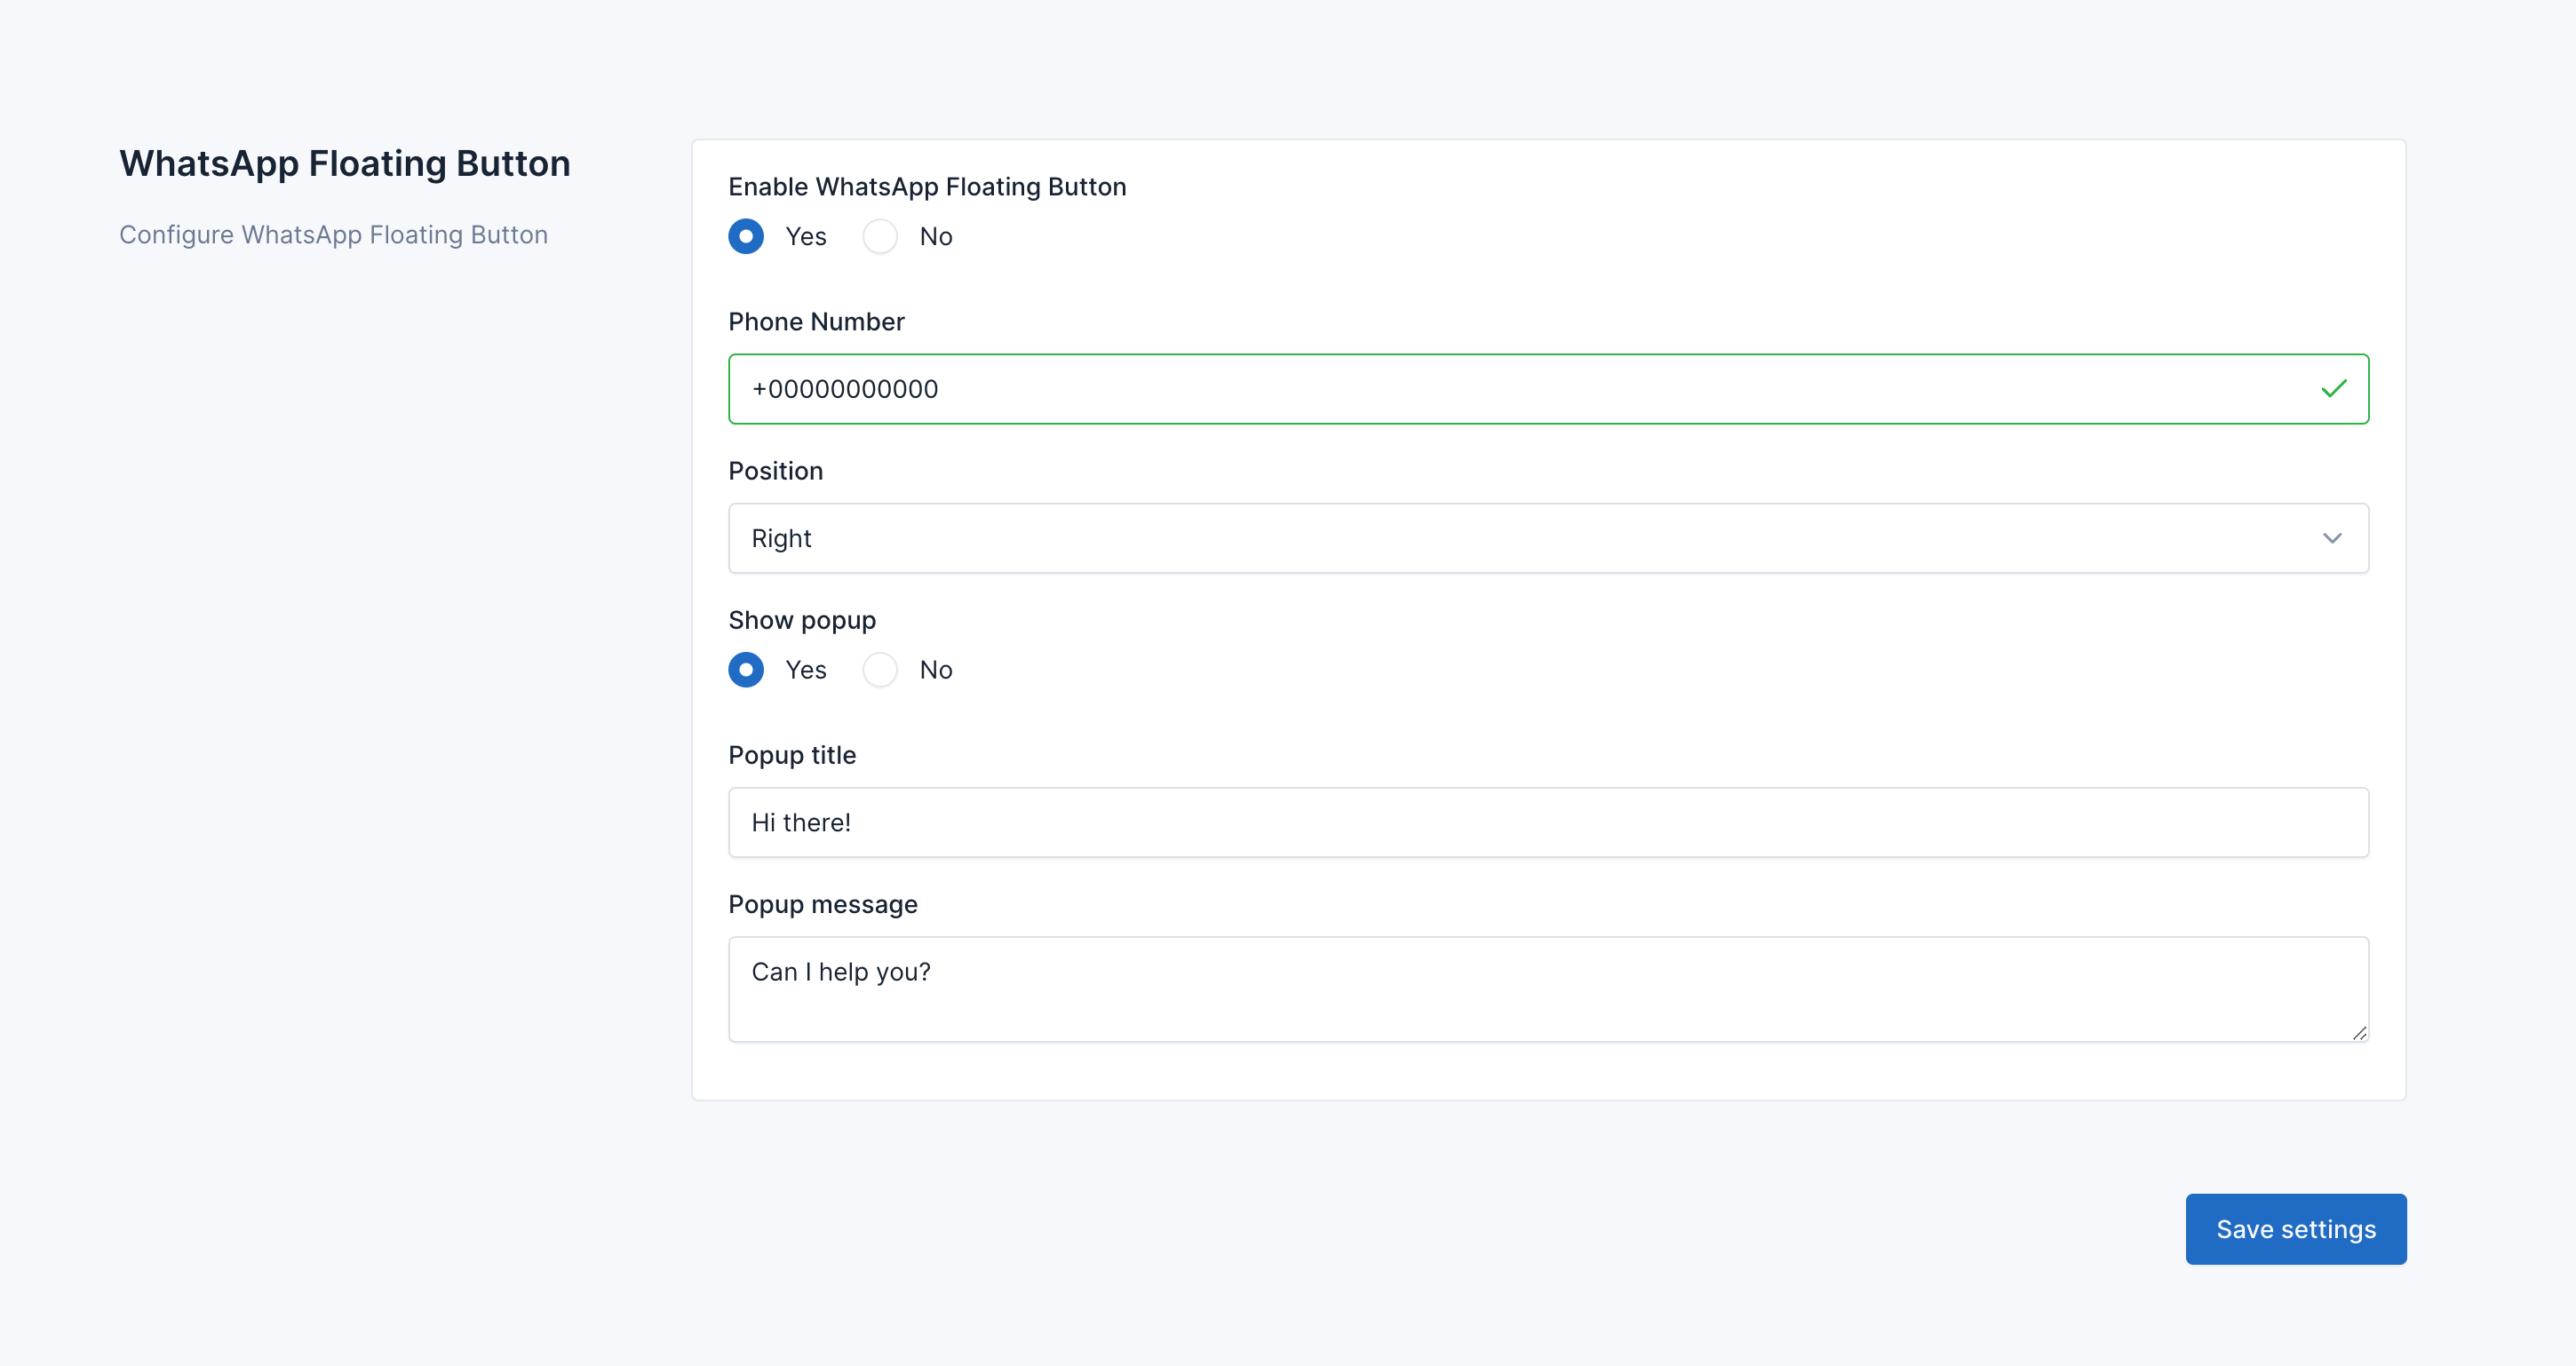
Task: Click the 'Right' value in Position select
Action: coord(781,538)
